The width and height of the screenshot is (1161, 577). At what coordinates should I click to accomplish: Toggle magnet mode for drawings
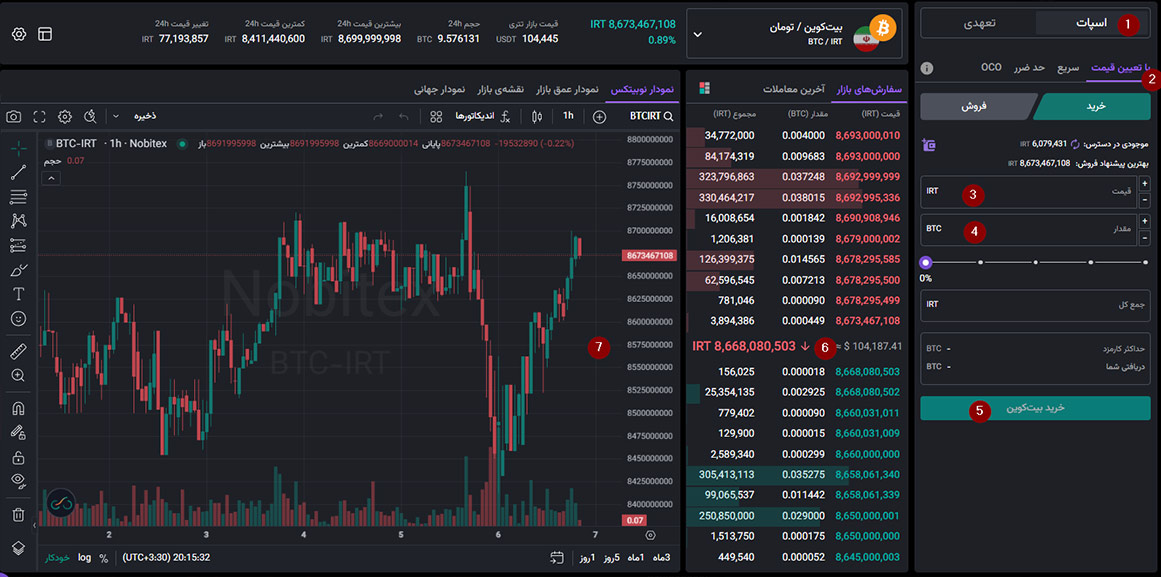pos(19,408)
